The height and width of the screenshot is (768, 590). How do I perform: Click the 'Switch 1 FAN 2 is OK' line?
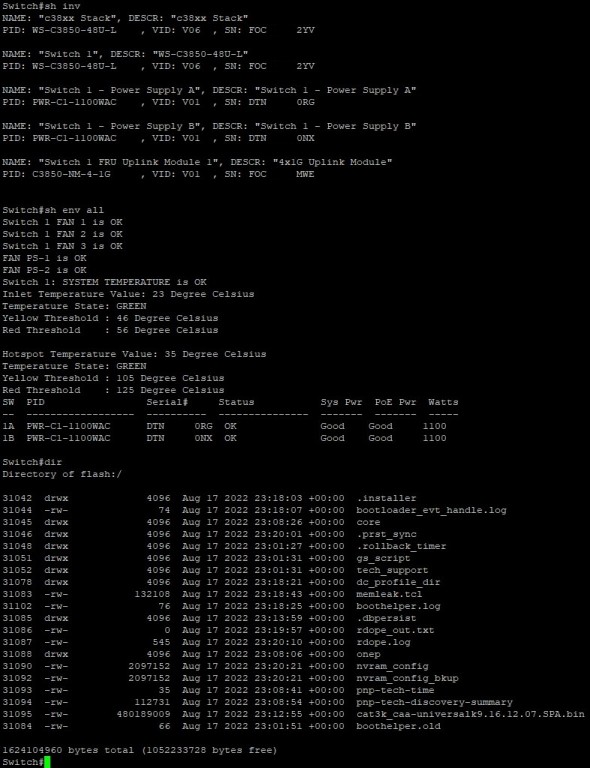62,234
